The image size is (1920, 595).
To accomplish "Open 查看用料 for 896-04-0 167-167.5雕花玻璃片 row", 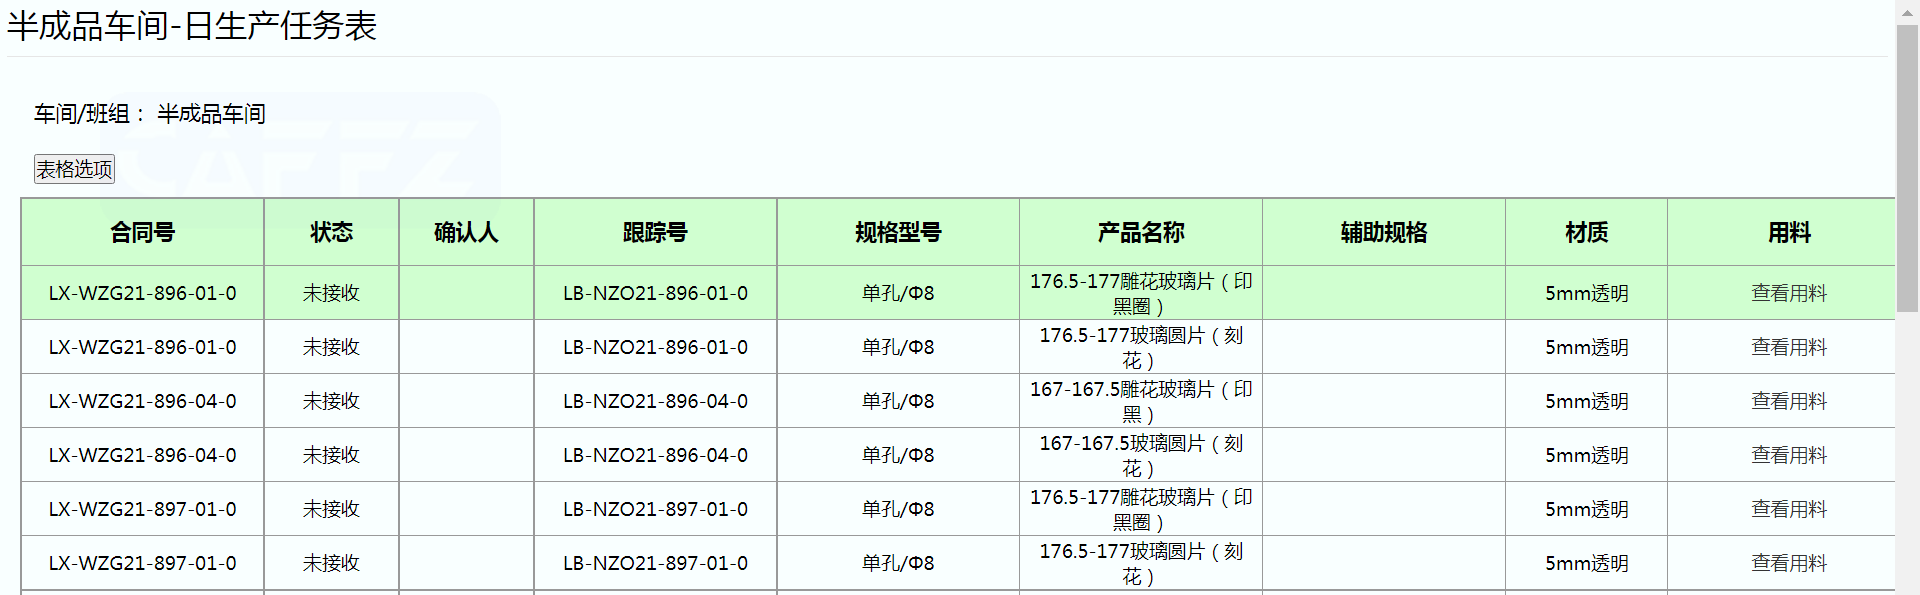I will pyautogui.click(x=1789, y=401).
